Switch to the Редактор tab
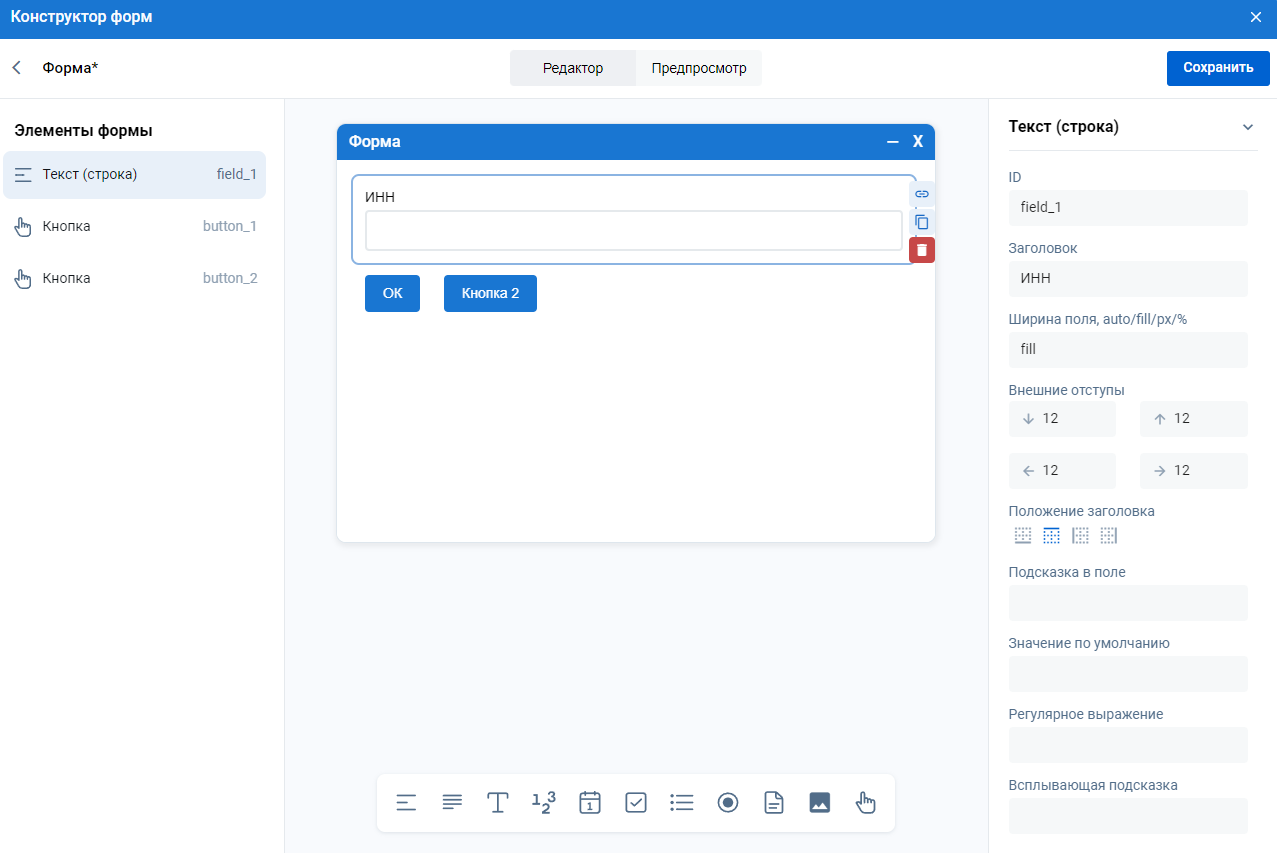 [x=573, y=68]
